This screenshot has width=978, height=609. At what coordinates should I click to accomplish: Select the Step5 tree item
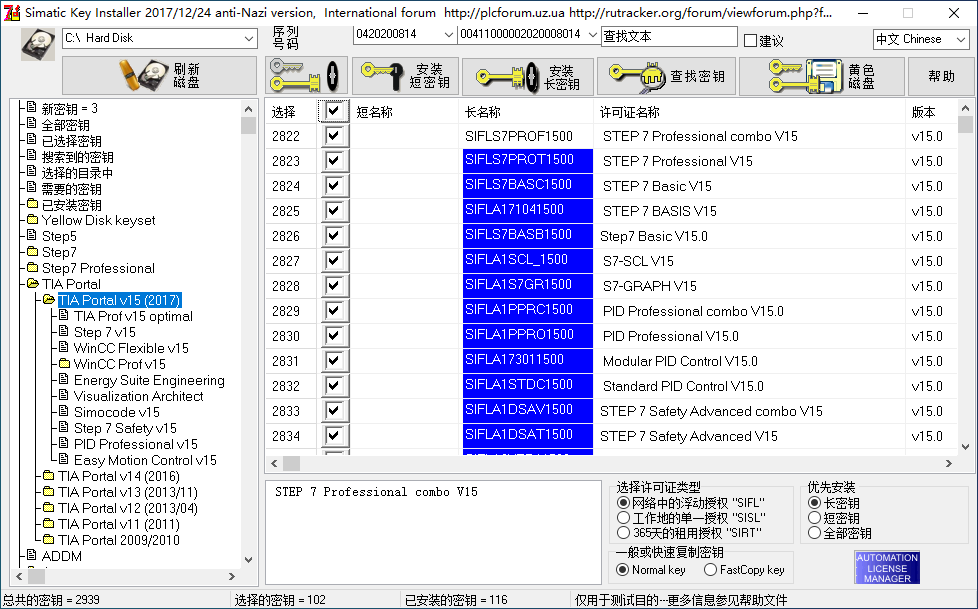click(59, 236)
